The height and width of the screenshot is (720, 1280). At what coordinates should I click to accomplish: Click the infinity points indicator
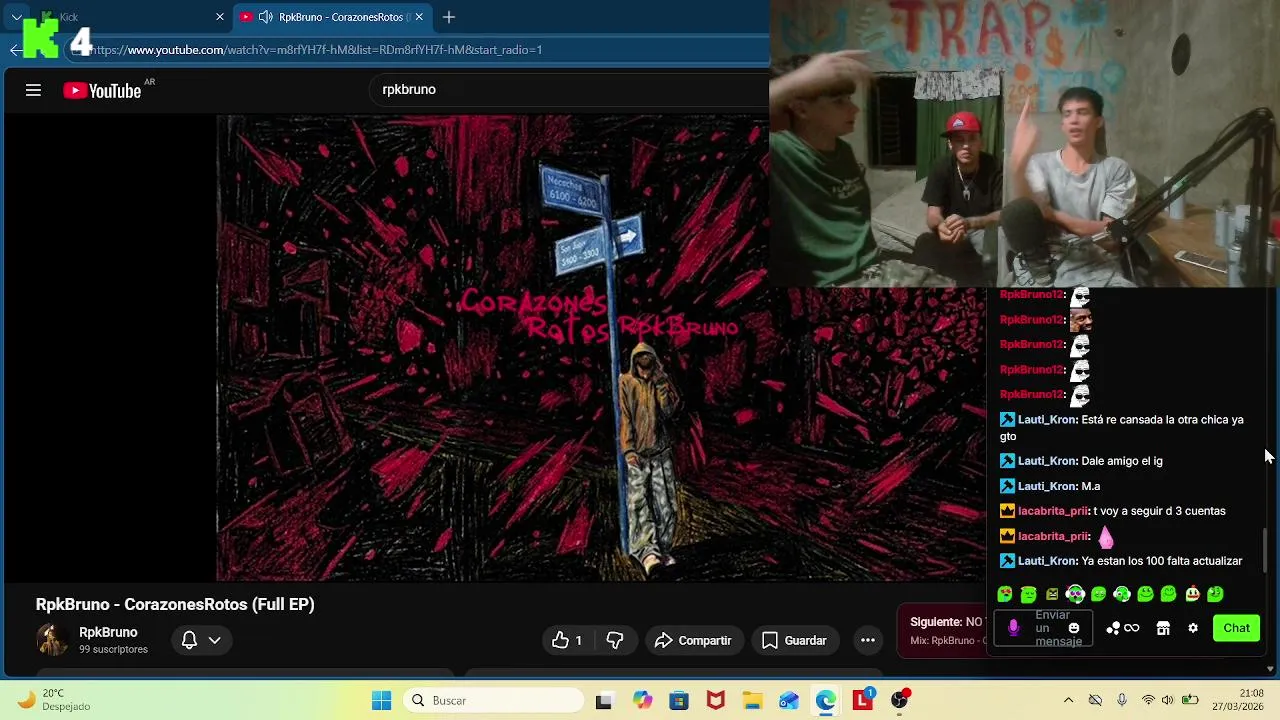point(1132,628)
